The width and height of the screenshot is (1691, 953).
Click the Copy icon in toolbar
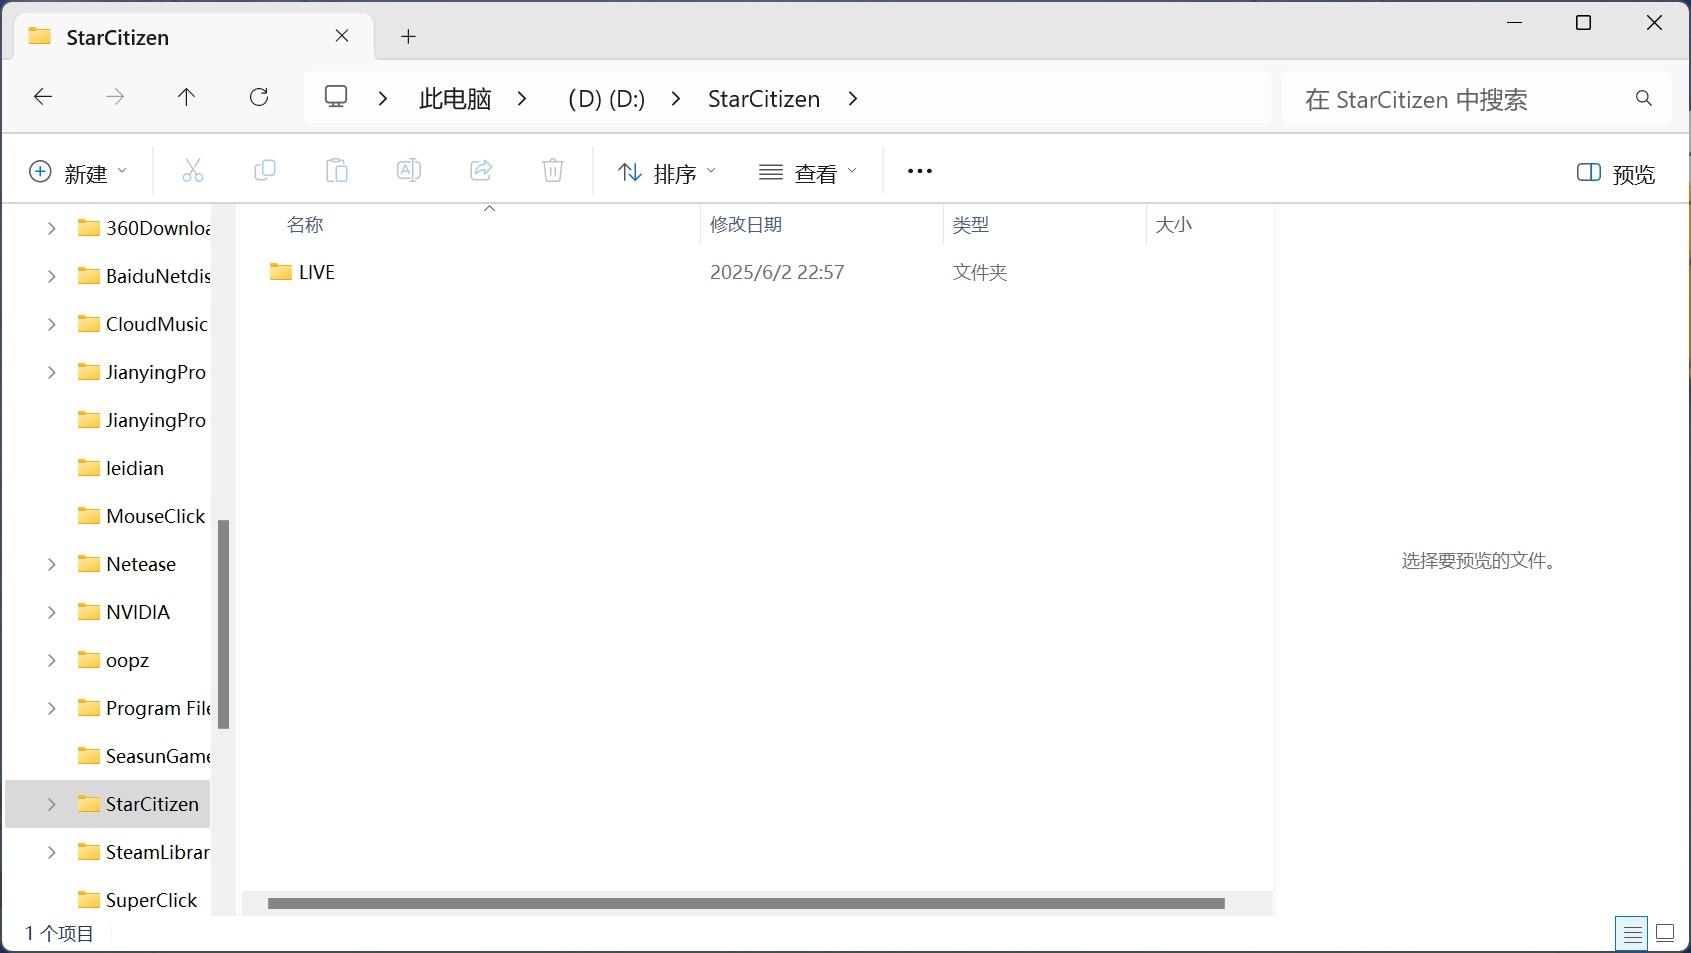[x=265, y=171]
